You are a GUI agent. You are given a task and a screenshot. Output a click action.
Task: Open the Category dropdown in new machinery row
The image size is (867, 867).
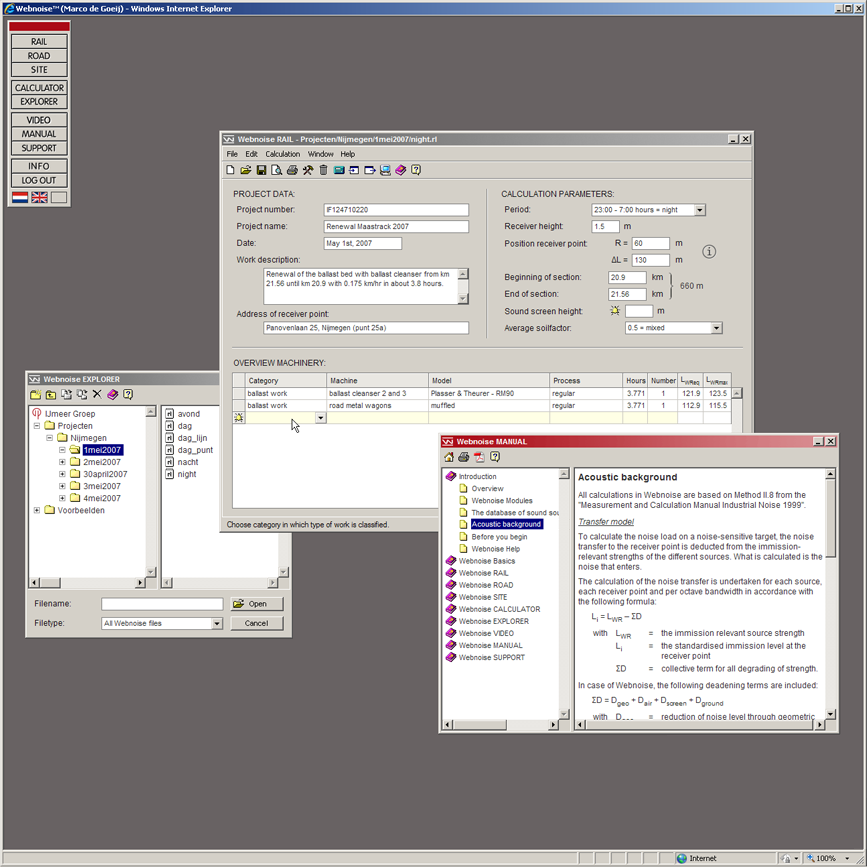click(321, 418)
